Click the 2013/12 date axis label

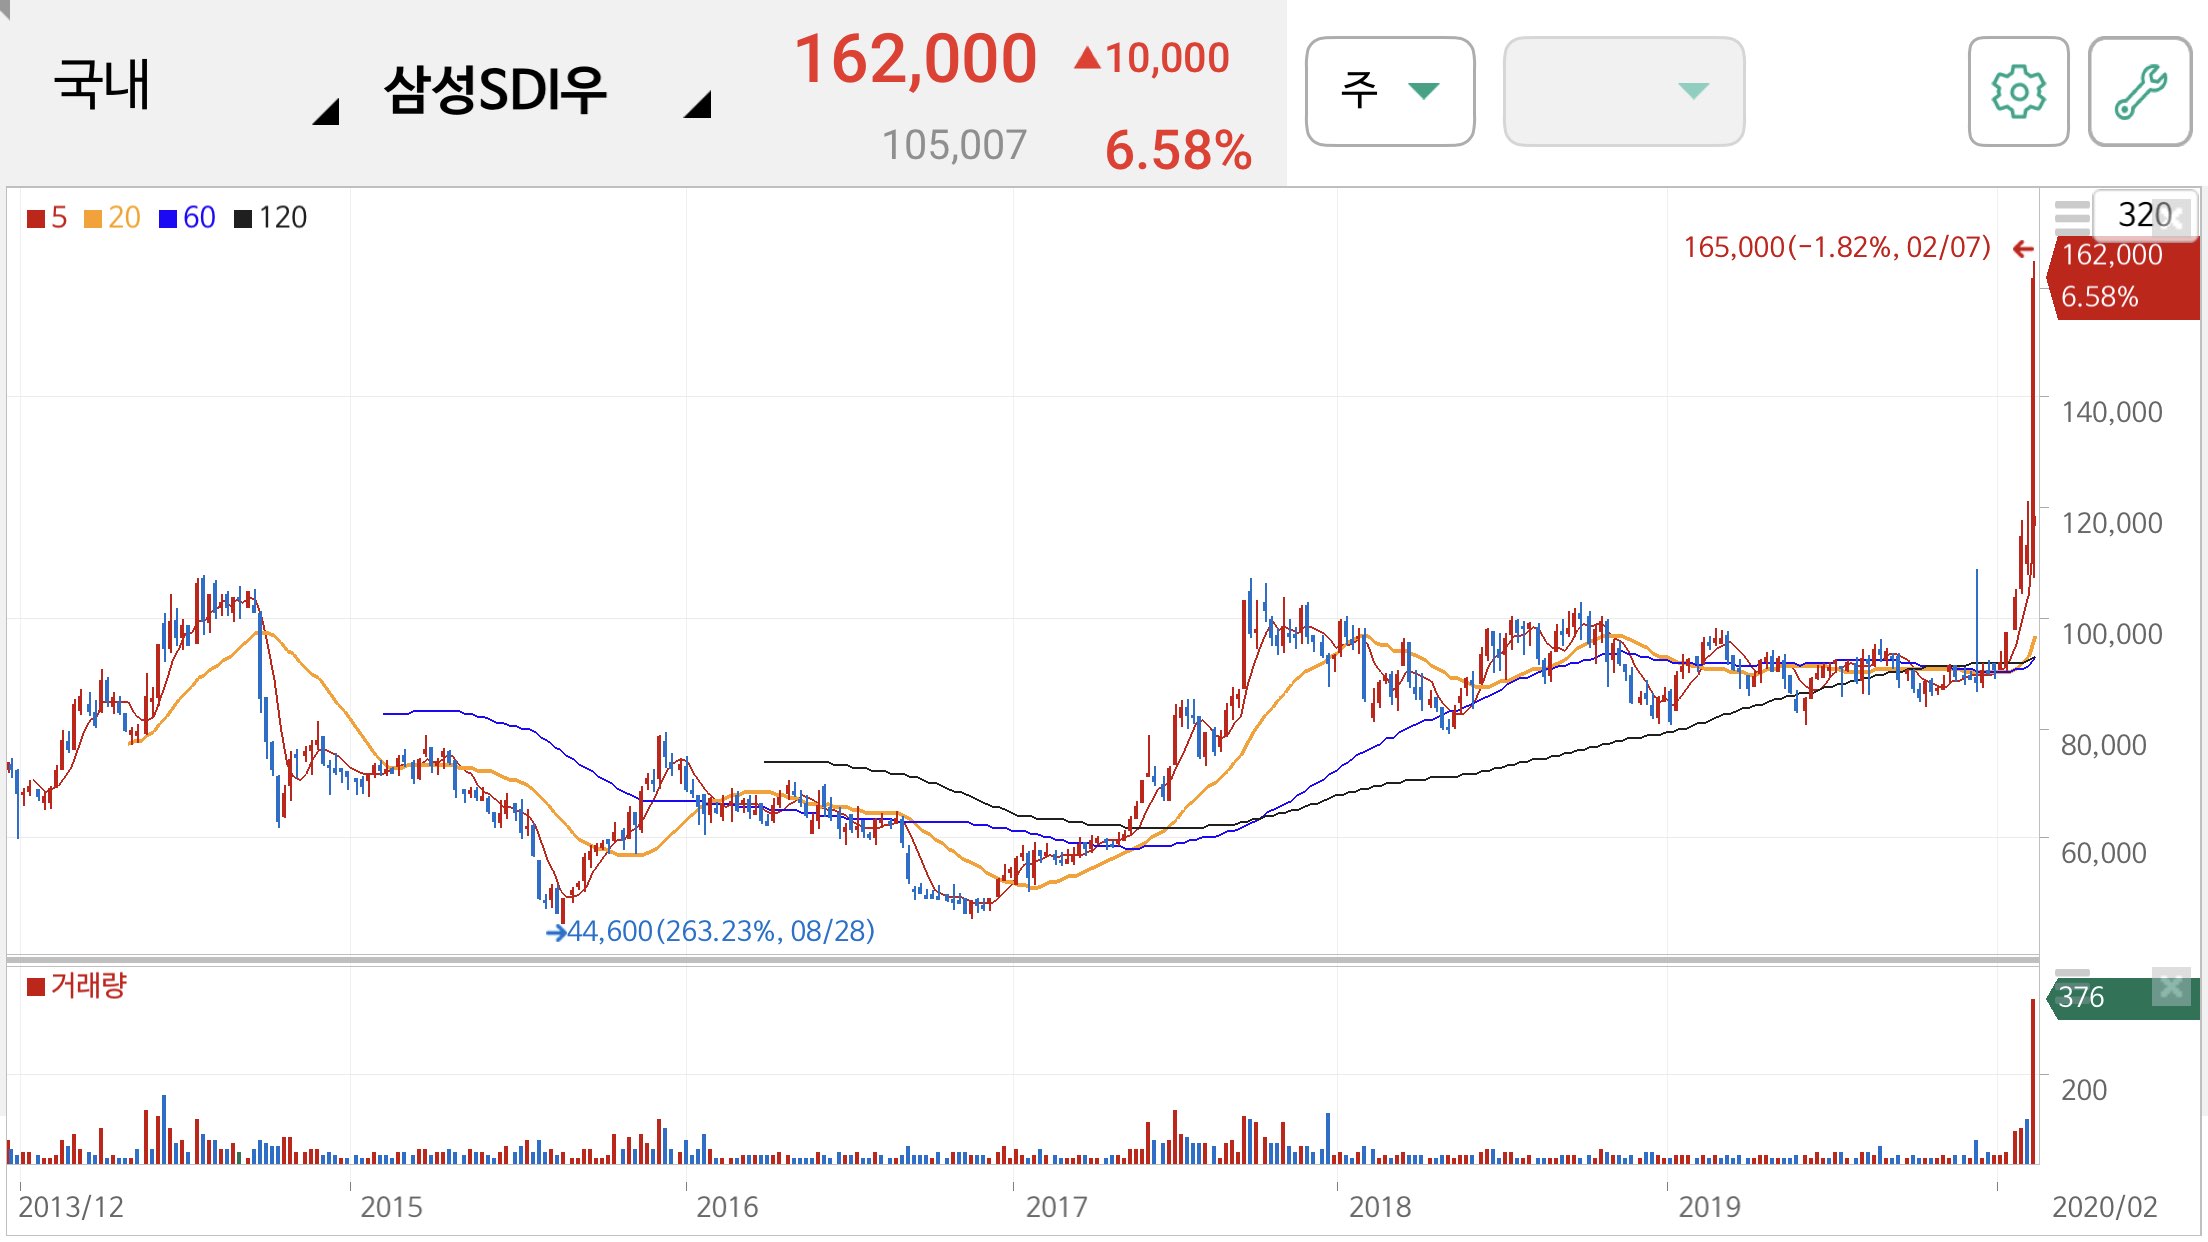click(71, 1207)
